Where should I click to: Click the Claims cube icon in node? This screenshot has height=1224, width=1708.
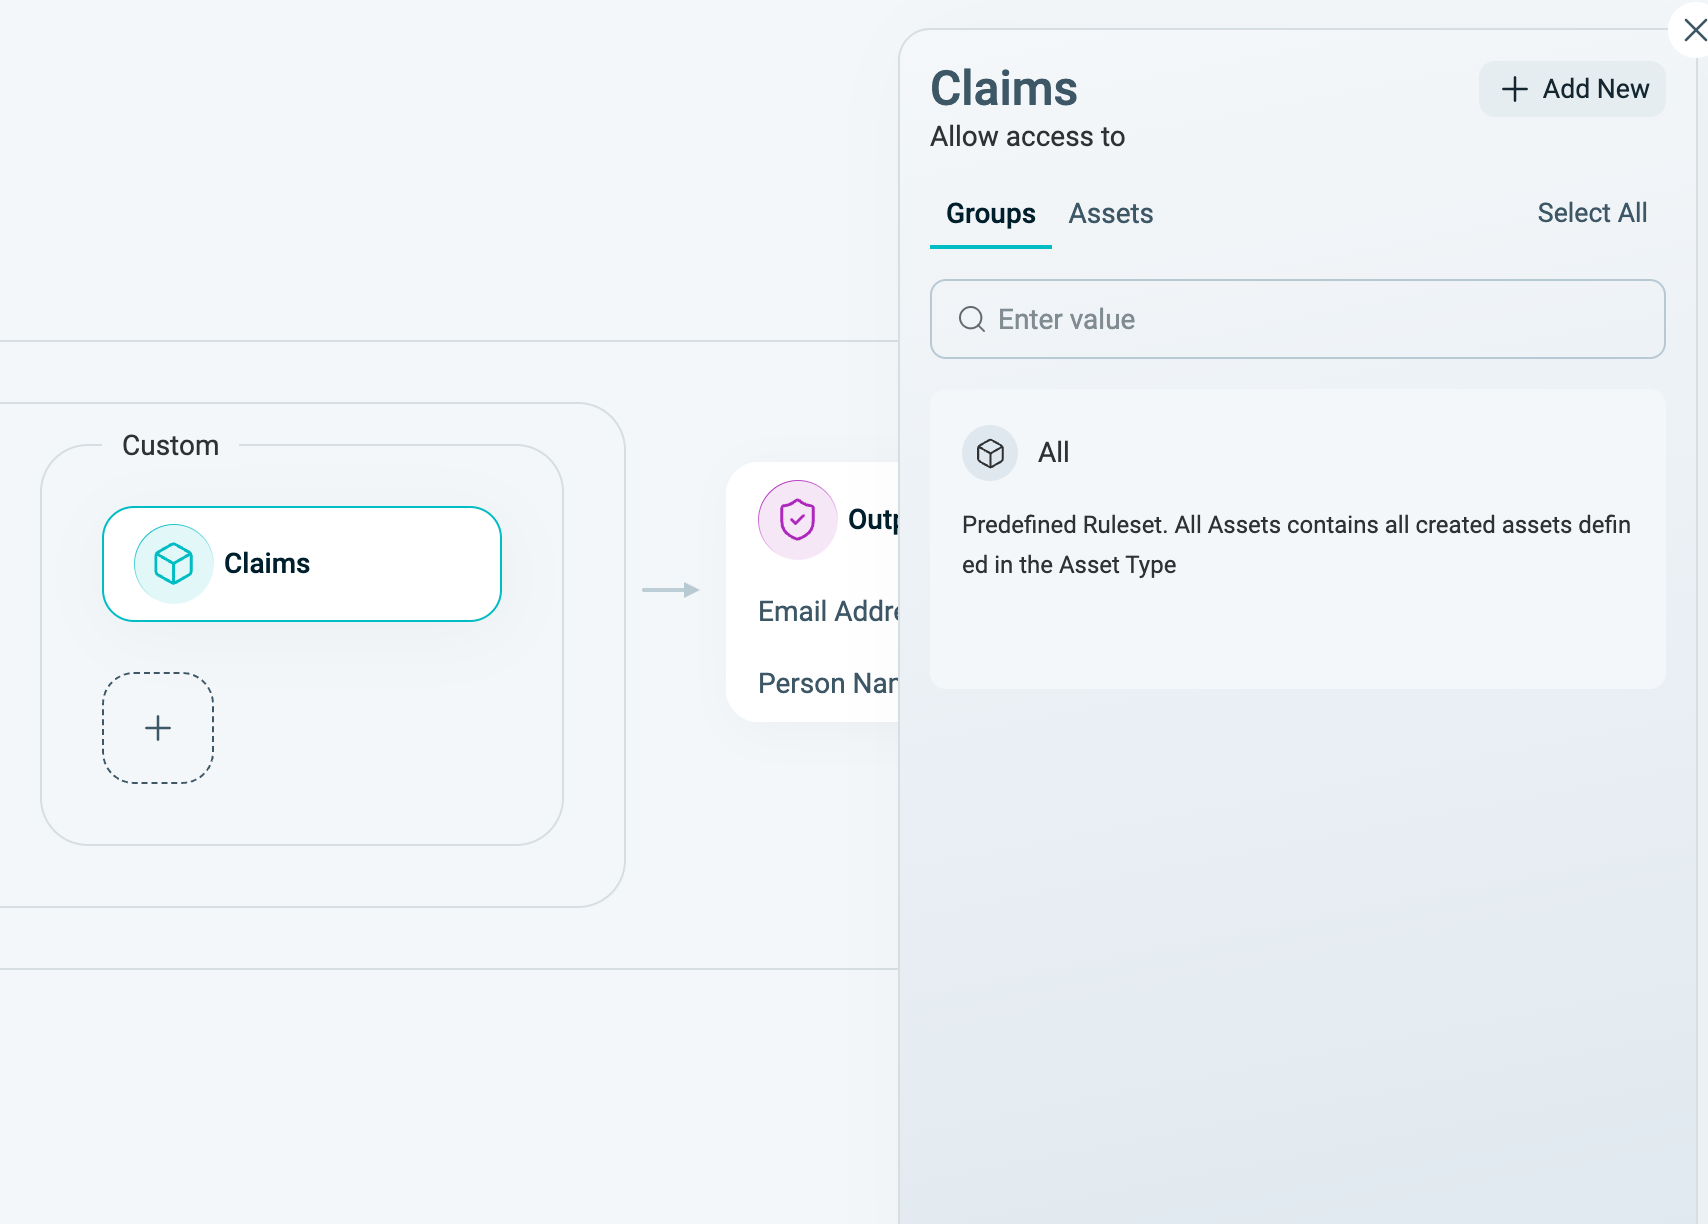[173, 564]
